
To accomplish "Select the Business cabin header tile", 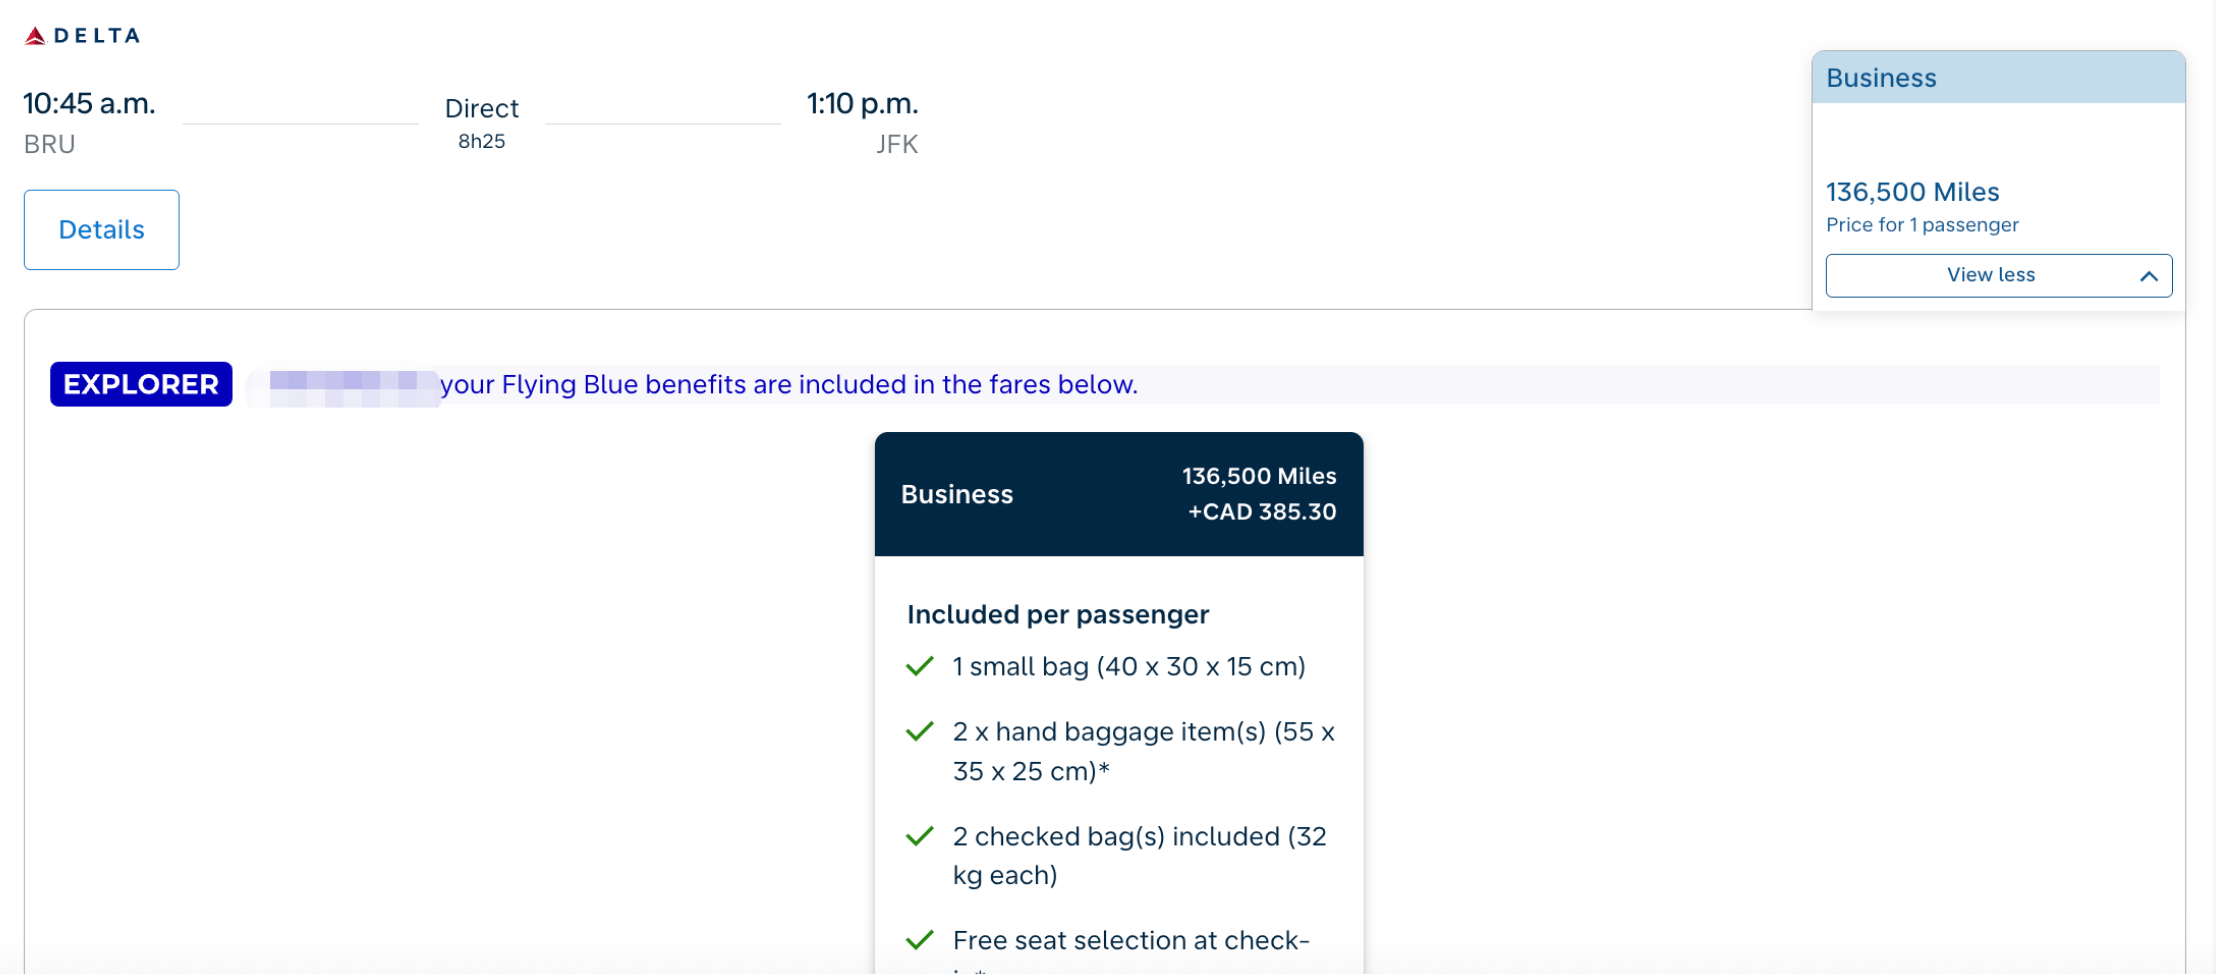I will pos(1998,77).
